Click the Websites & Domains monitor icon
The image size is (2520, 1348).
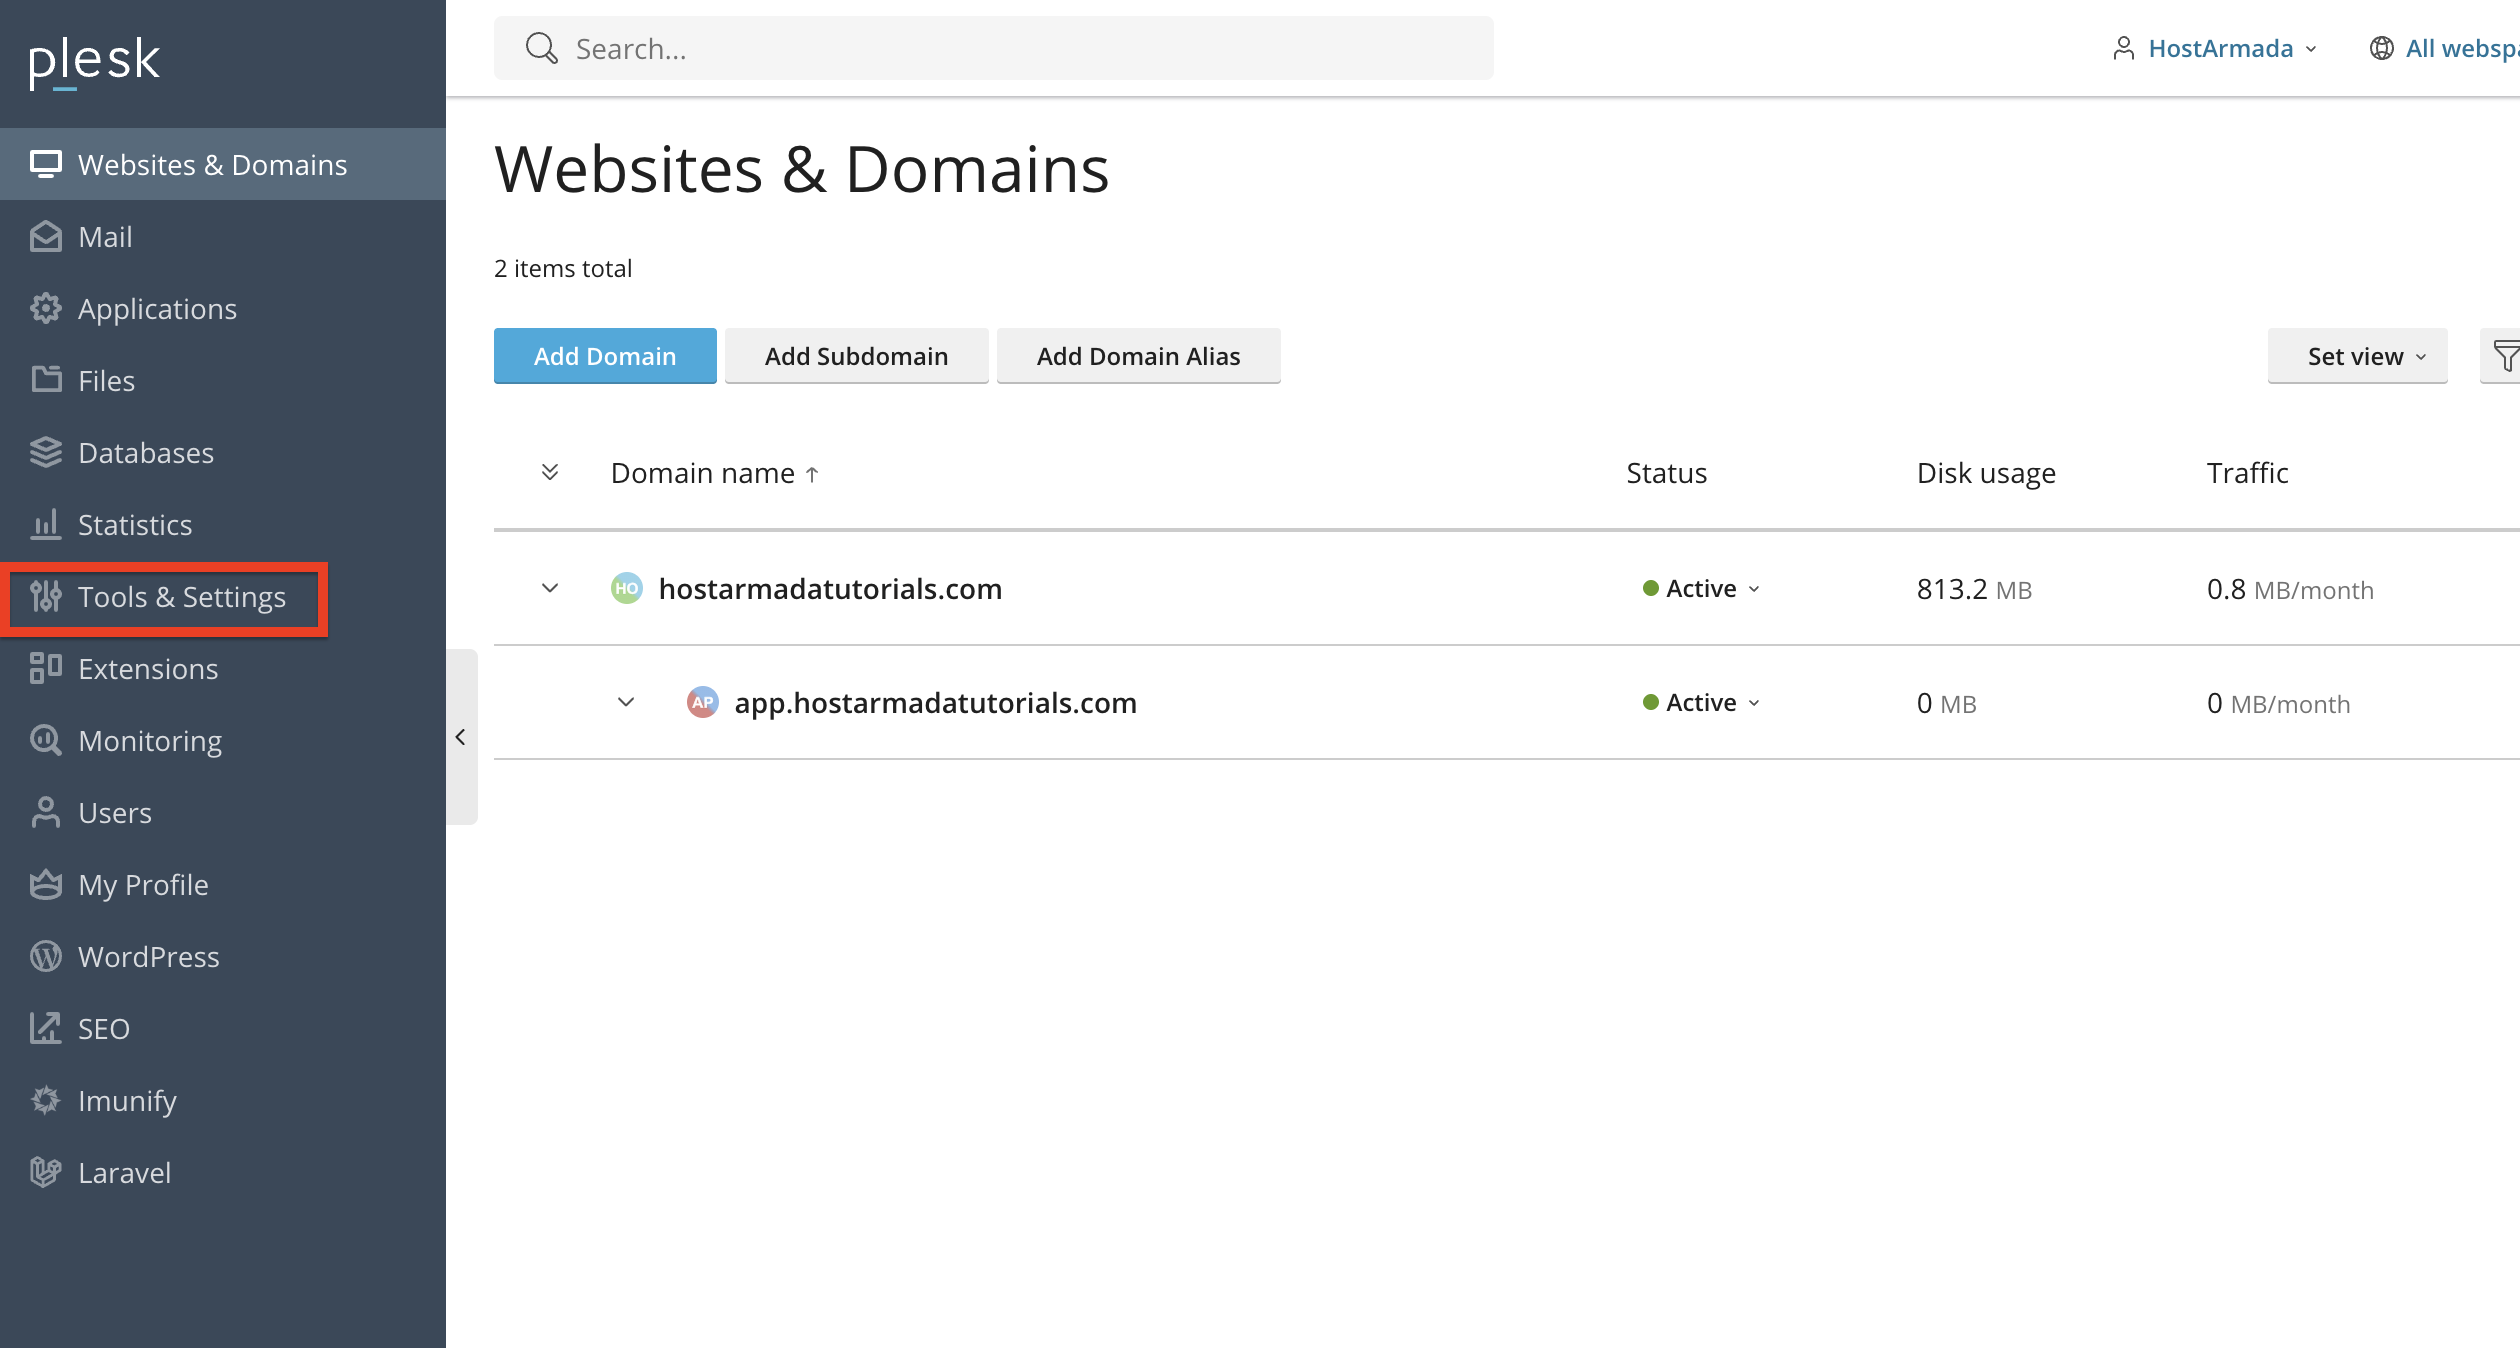click(46, 164)
